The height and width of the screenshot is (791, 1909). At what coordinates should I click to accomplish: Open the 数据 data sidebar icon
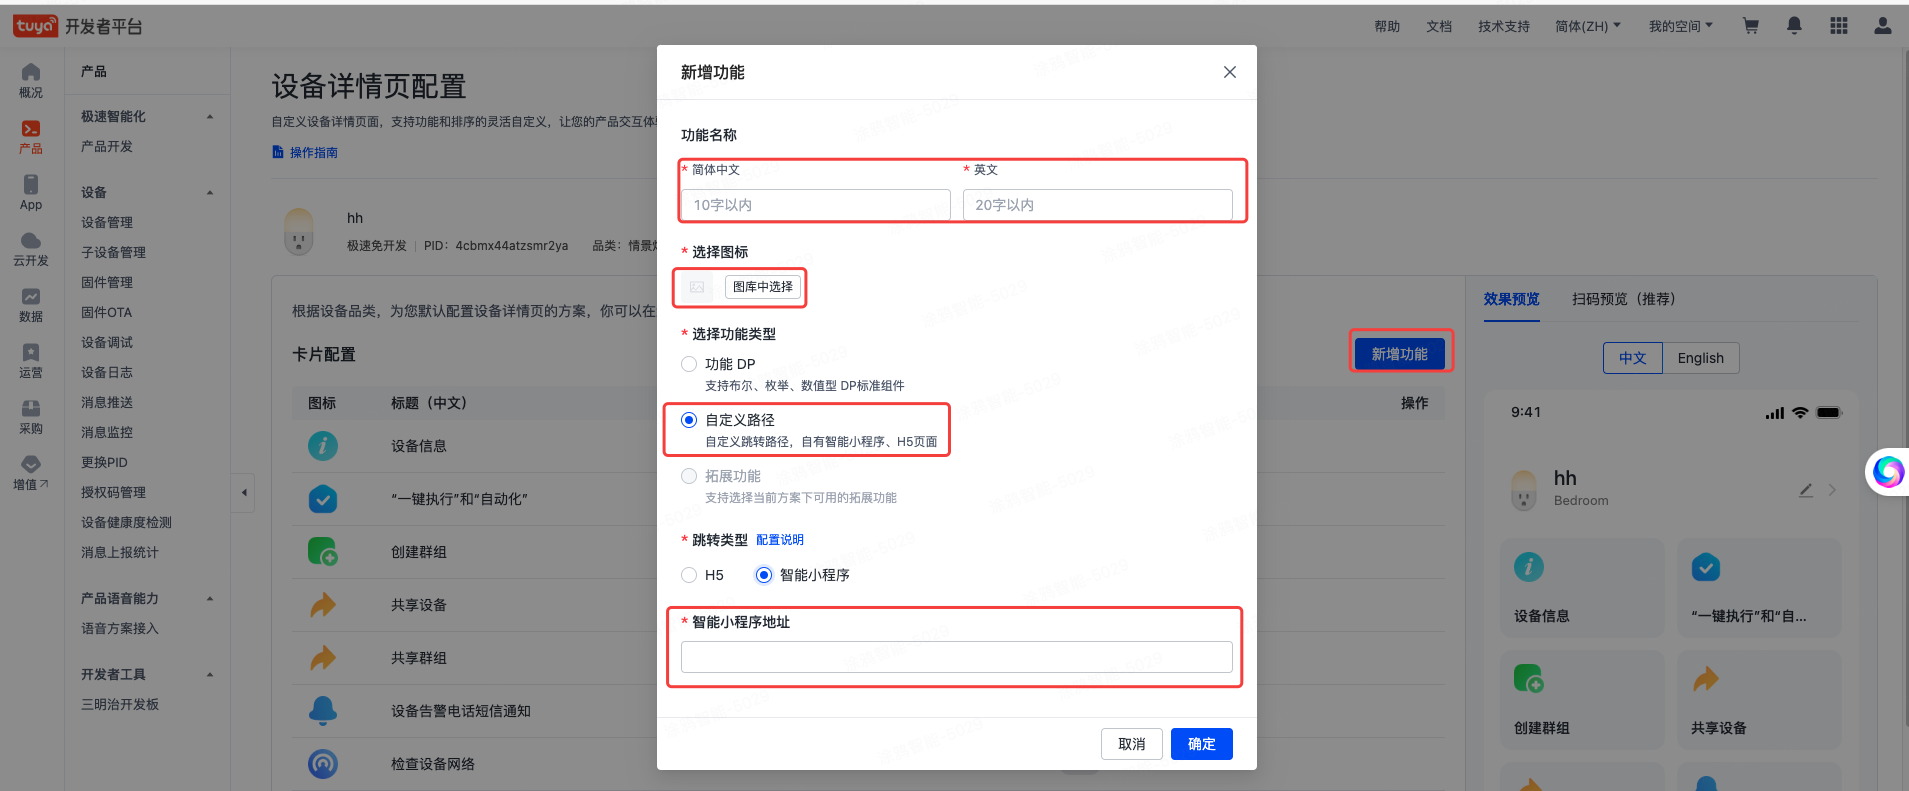tap(31, 305)
